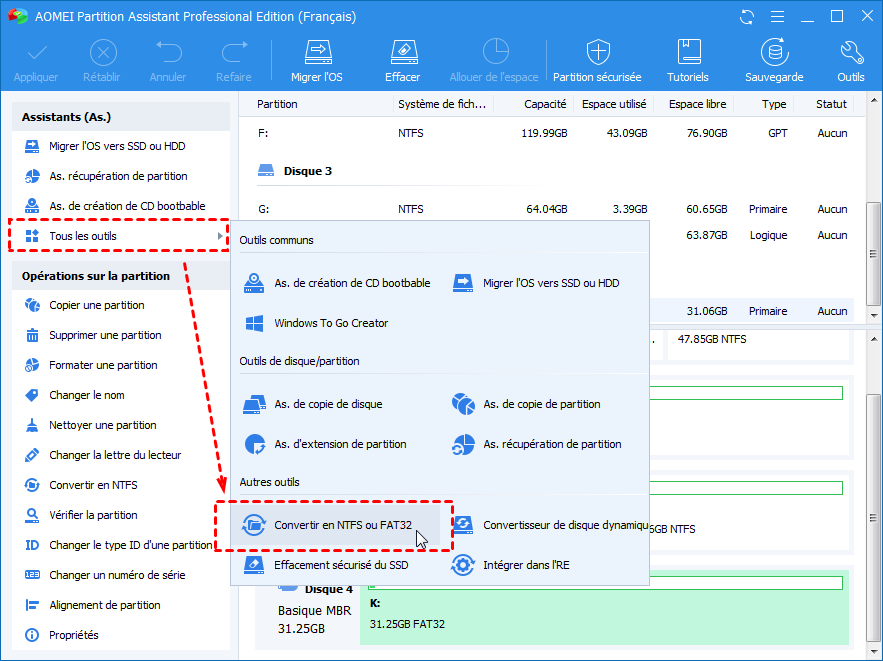883x661 pixels.
Task: Select Migrer l'OS vers SSD ou HDD in popup
Action: click(x=536, y=283)
